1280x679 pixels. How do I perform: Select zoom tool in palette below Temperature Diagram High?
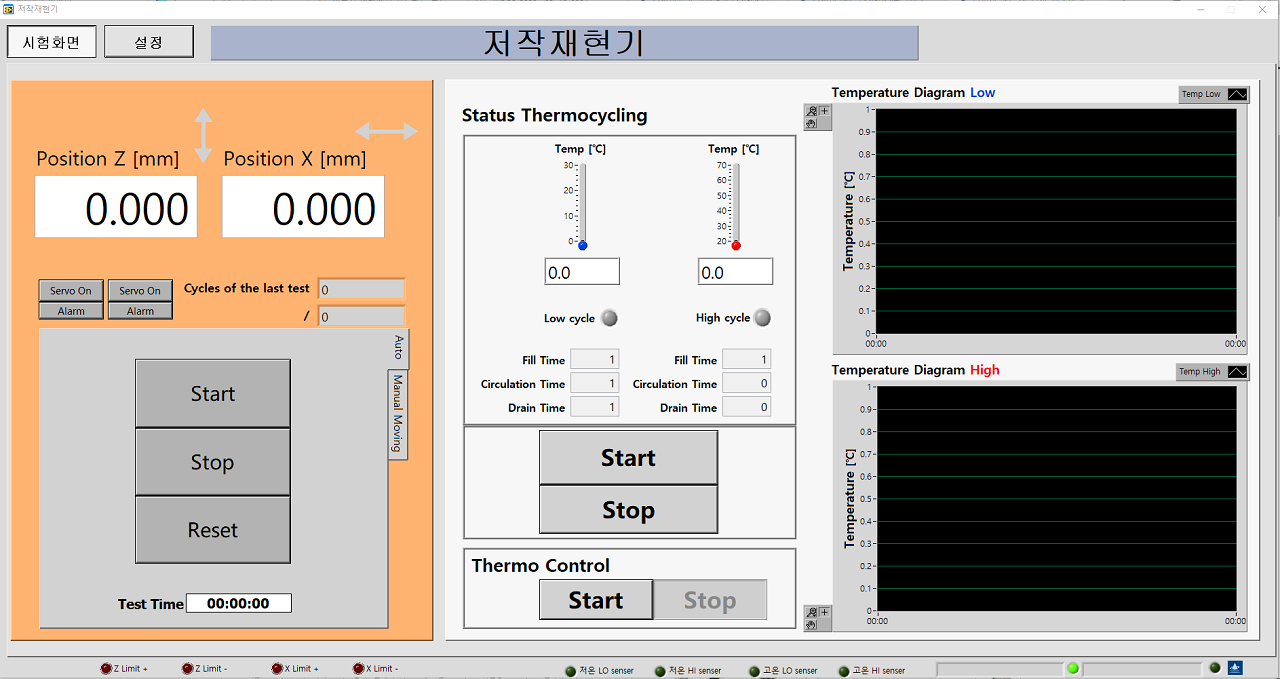pyautogui.click(x=811, y=612)
